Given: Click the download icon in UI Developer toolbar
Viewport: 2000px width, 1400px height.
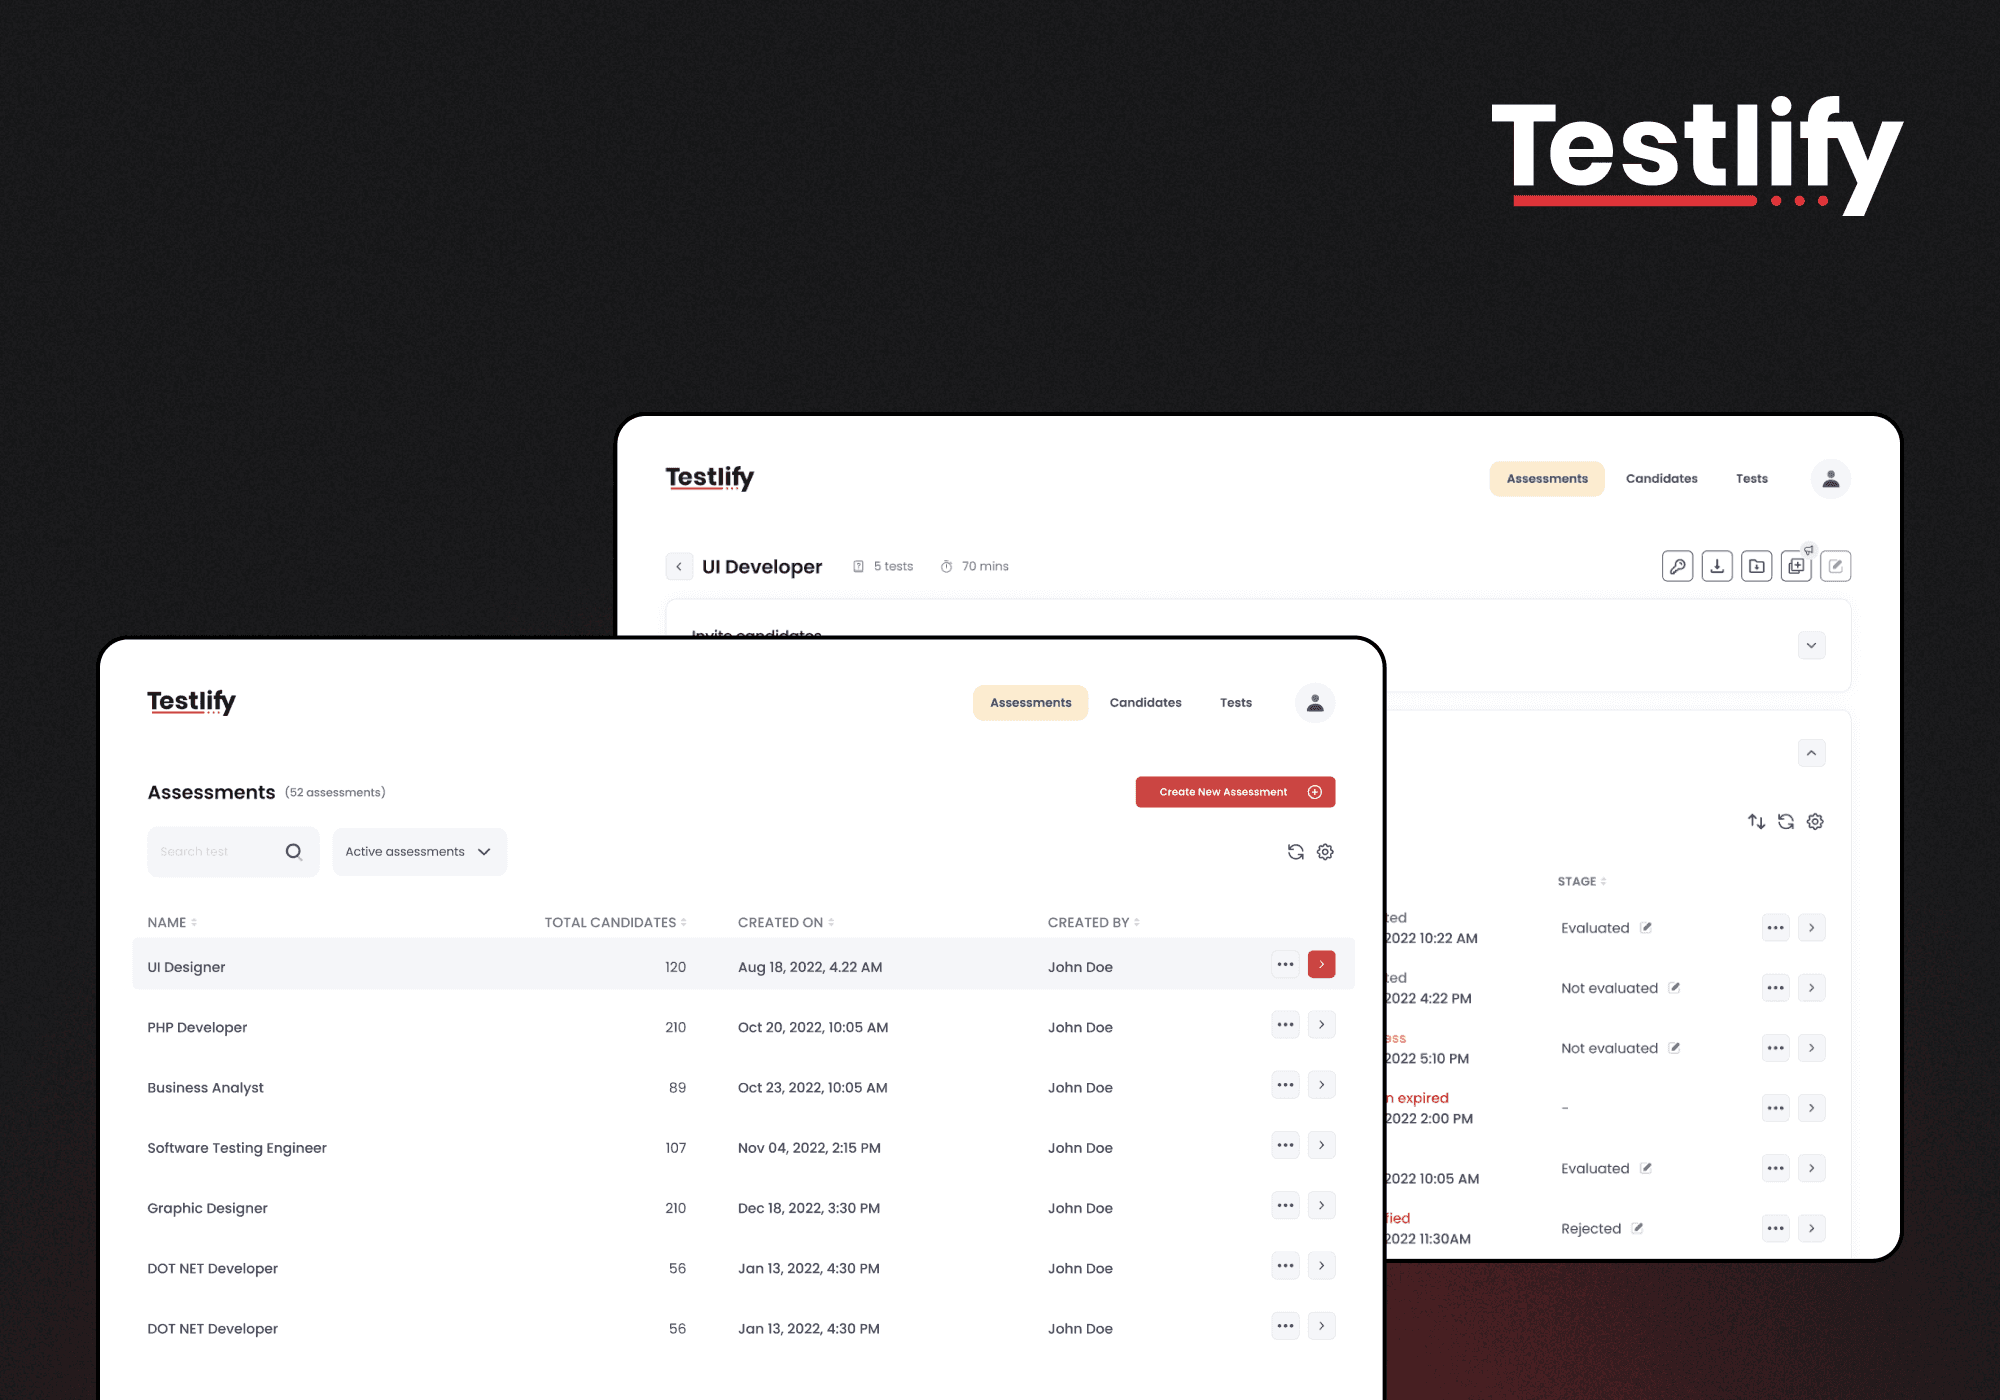Looking at the screenshot, I should click(1717, 566).
